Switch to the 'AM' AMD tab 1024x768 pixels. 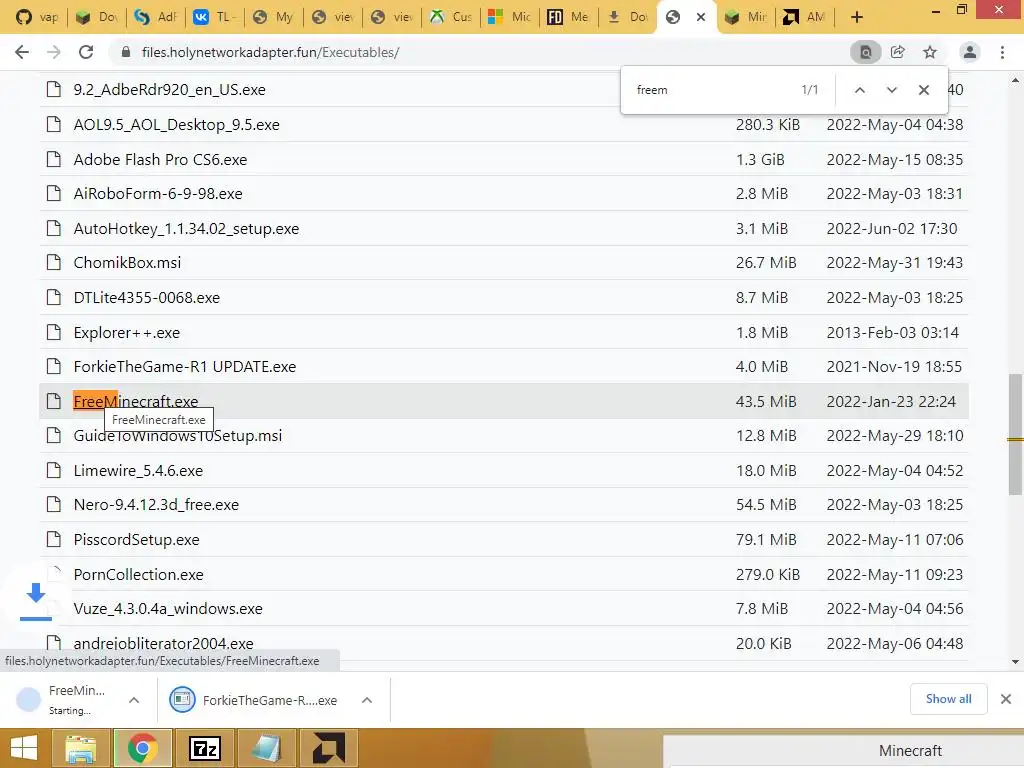(x=805, y=17)
